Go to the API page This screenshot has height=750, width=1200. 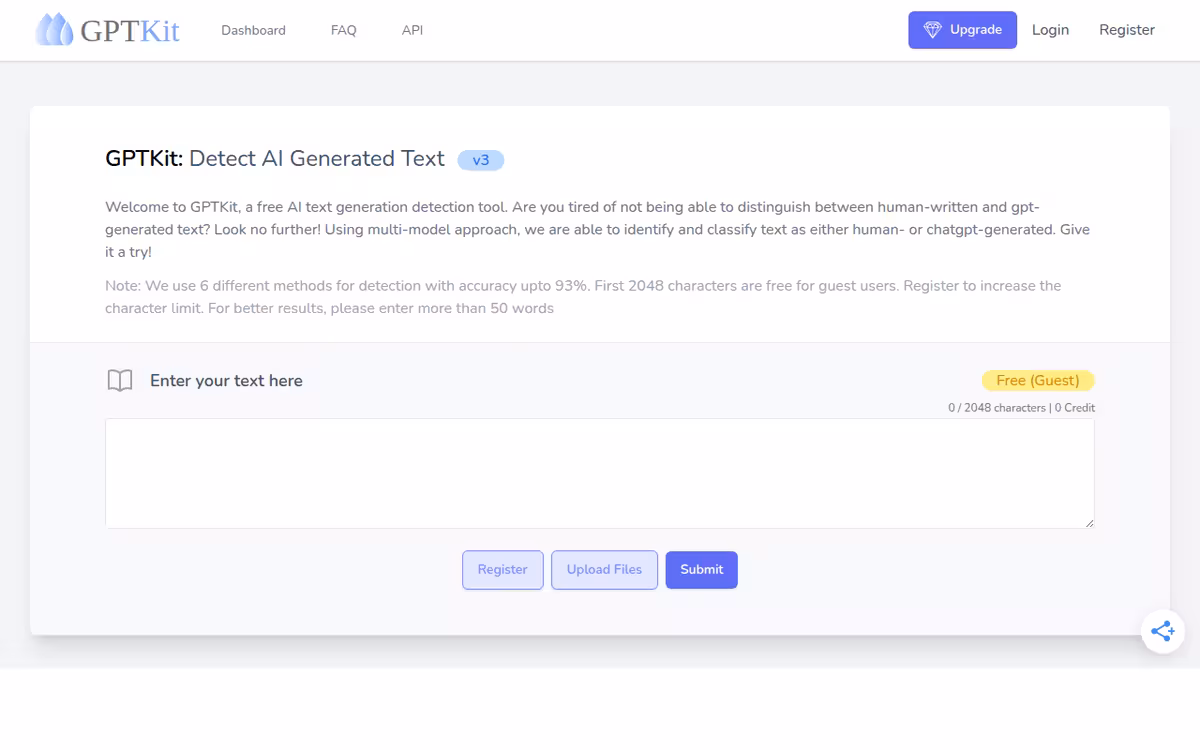pyautogui.click(x=412, y=30)
